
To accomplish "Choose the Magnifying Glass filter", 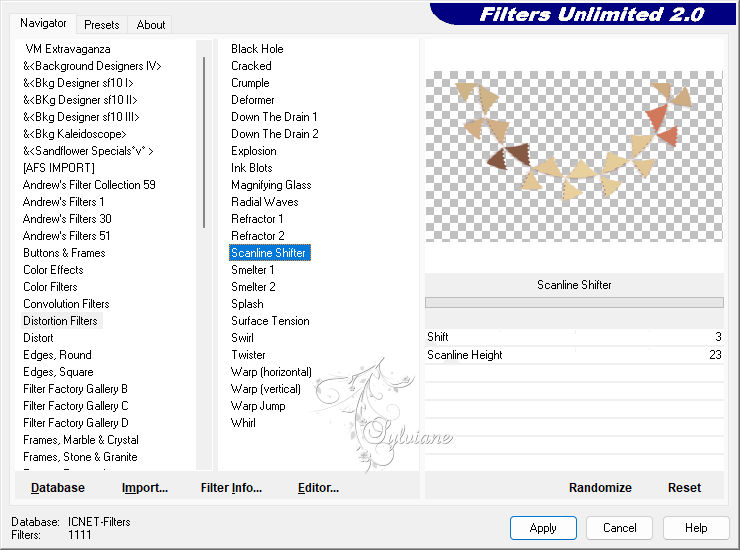I will point(271,185).
